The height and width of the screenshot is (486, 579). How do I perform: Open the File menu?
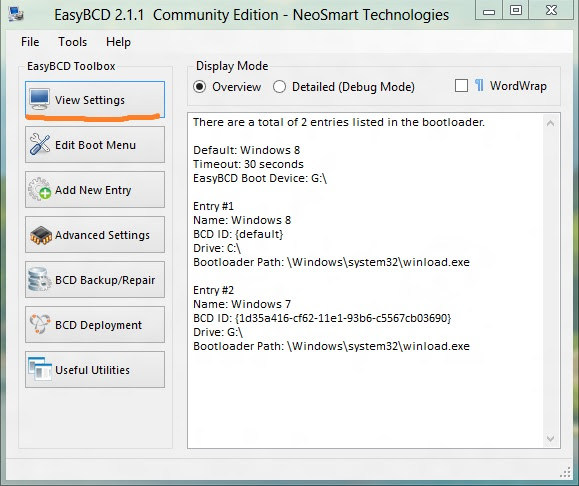[30, 42]
